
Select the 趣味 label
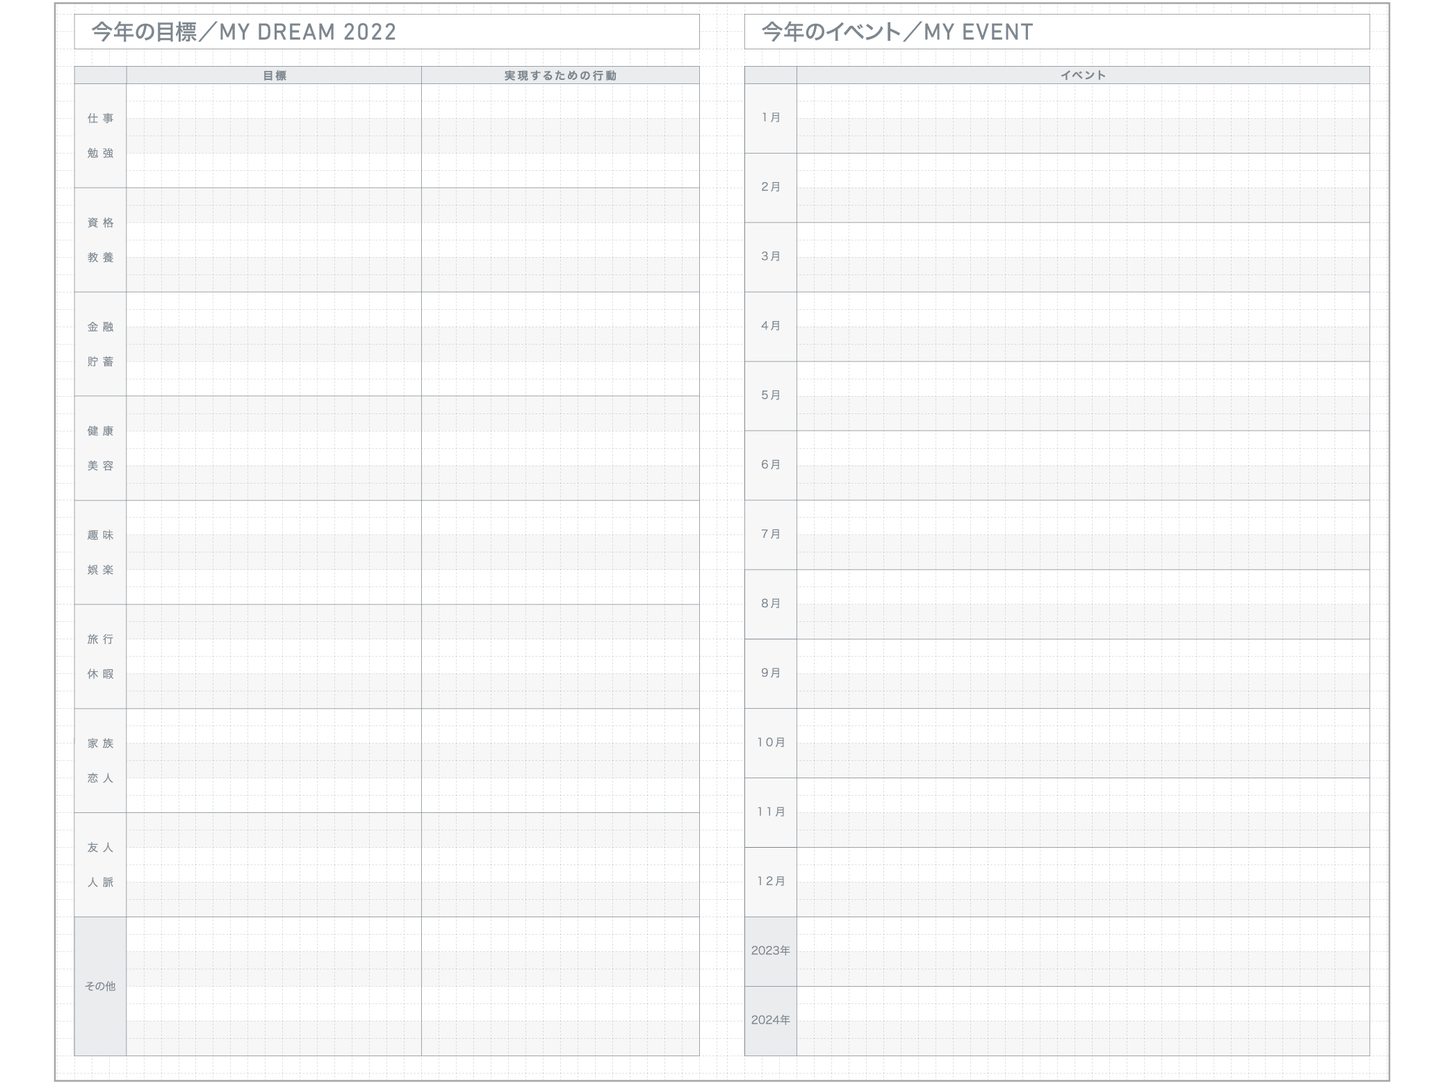click(100, 535)
